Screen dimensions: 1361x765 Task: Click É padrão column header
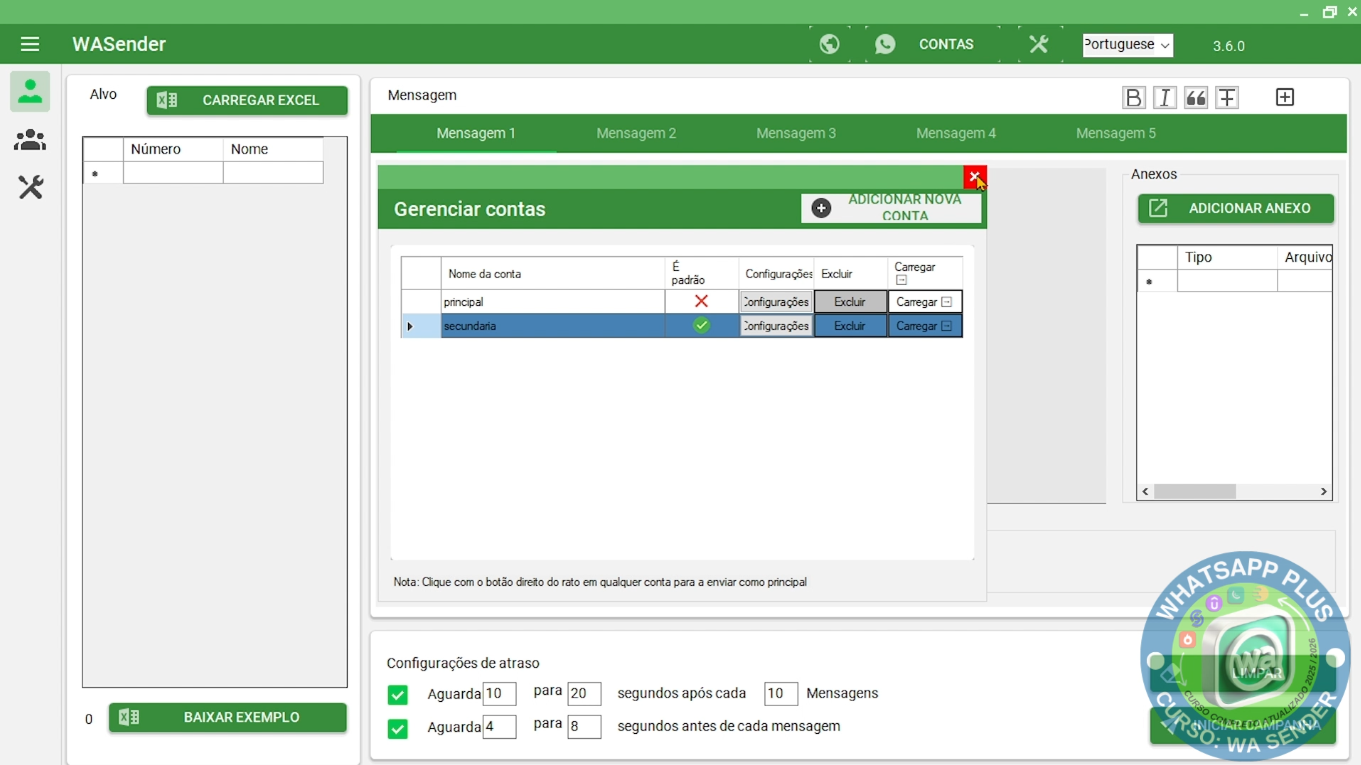click(x=702, y=274)
